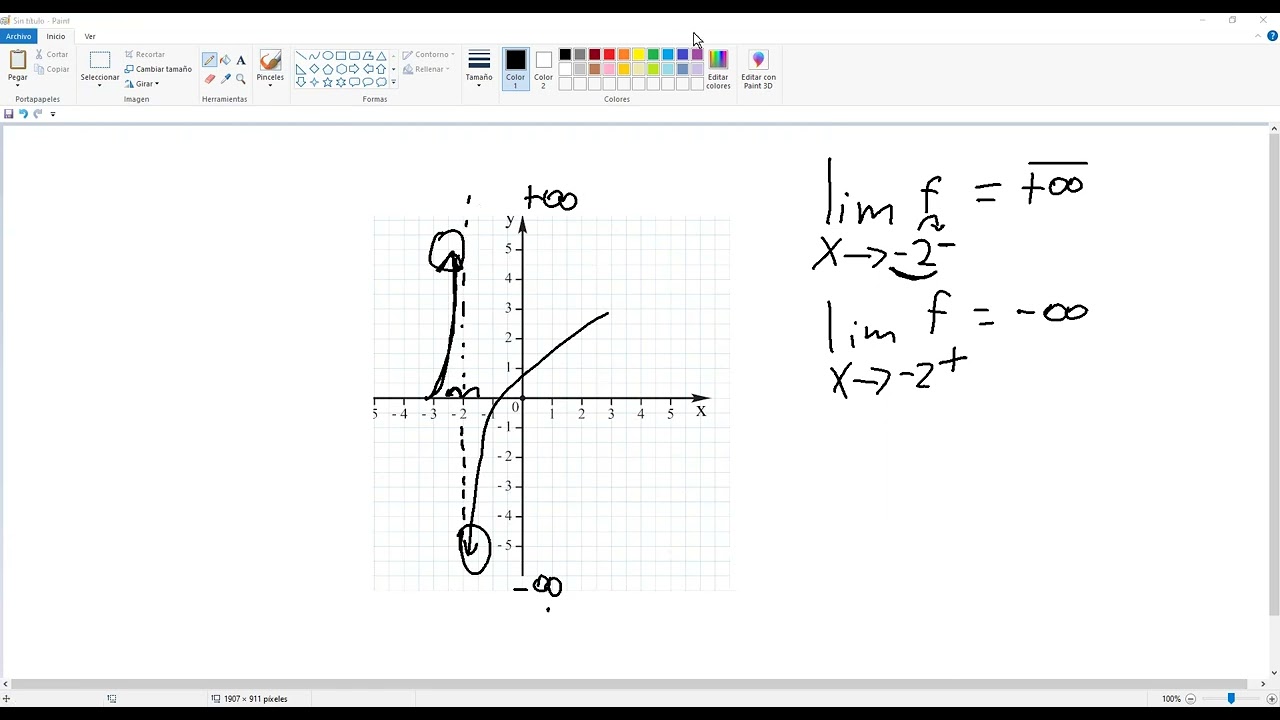Select the Text tool

pos(241,60)
